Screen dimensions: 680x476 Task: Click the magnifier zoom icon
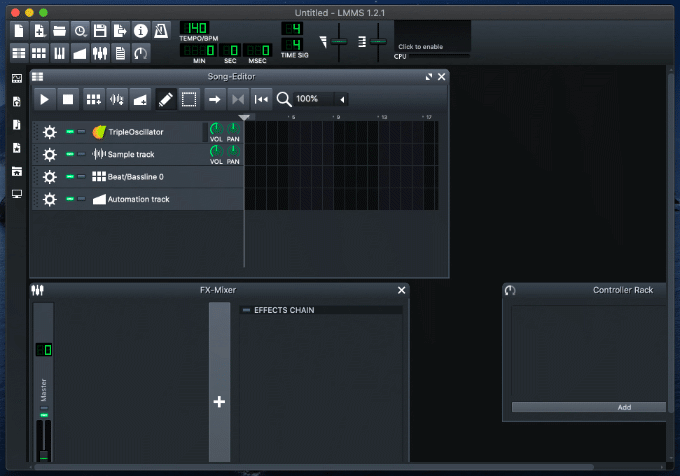pos(284,99)
